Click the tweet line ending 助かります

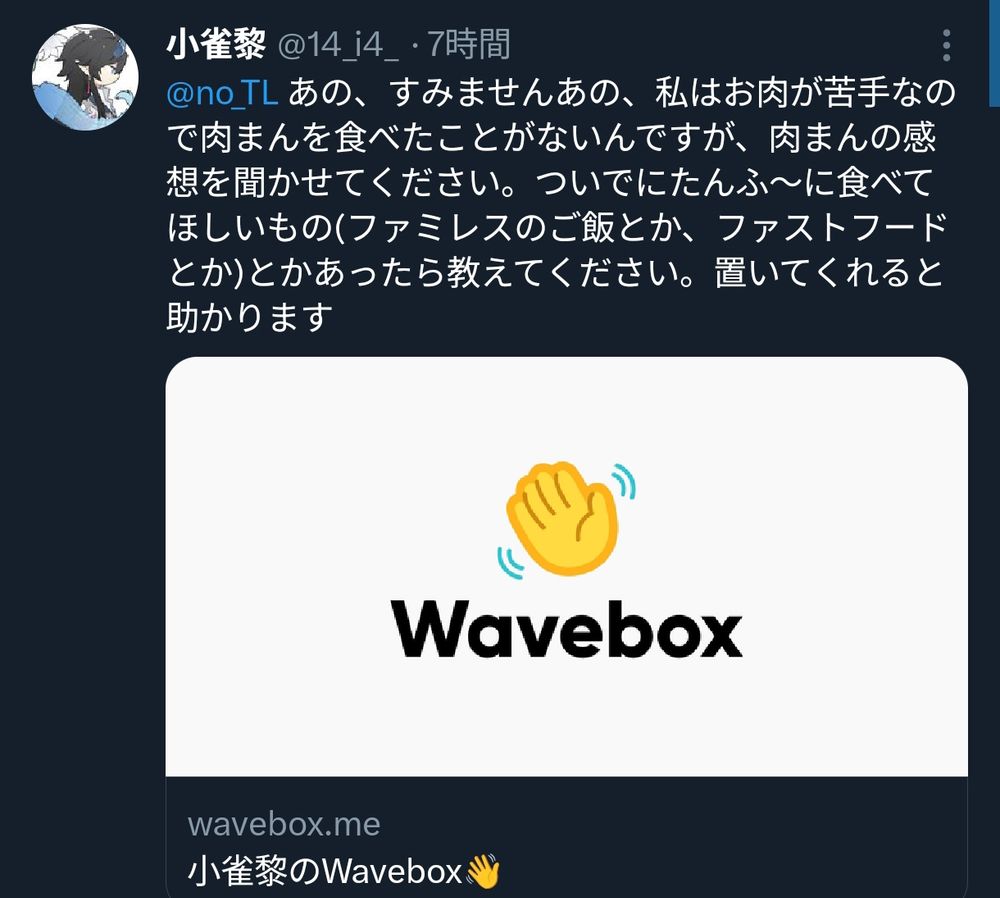click(x=249, y=317)
